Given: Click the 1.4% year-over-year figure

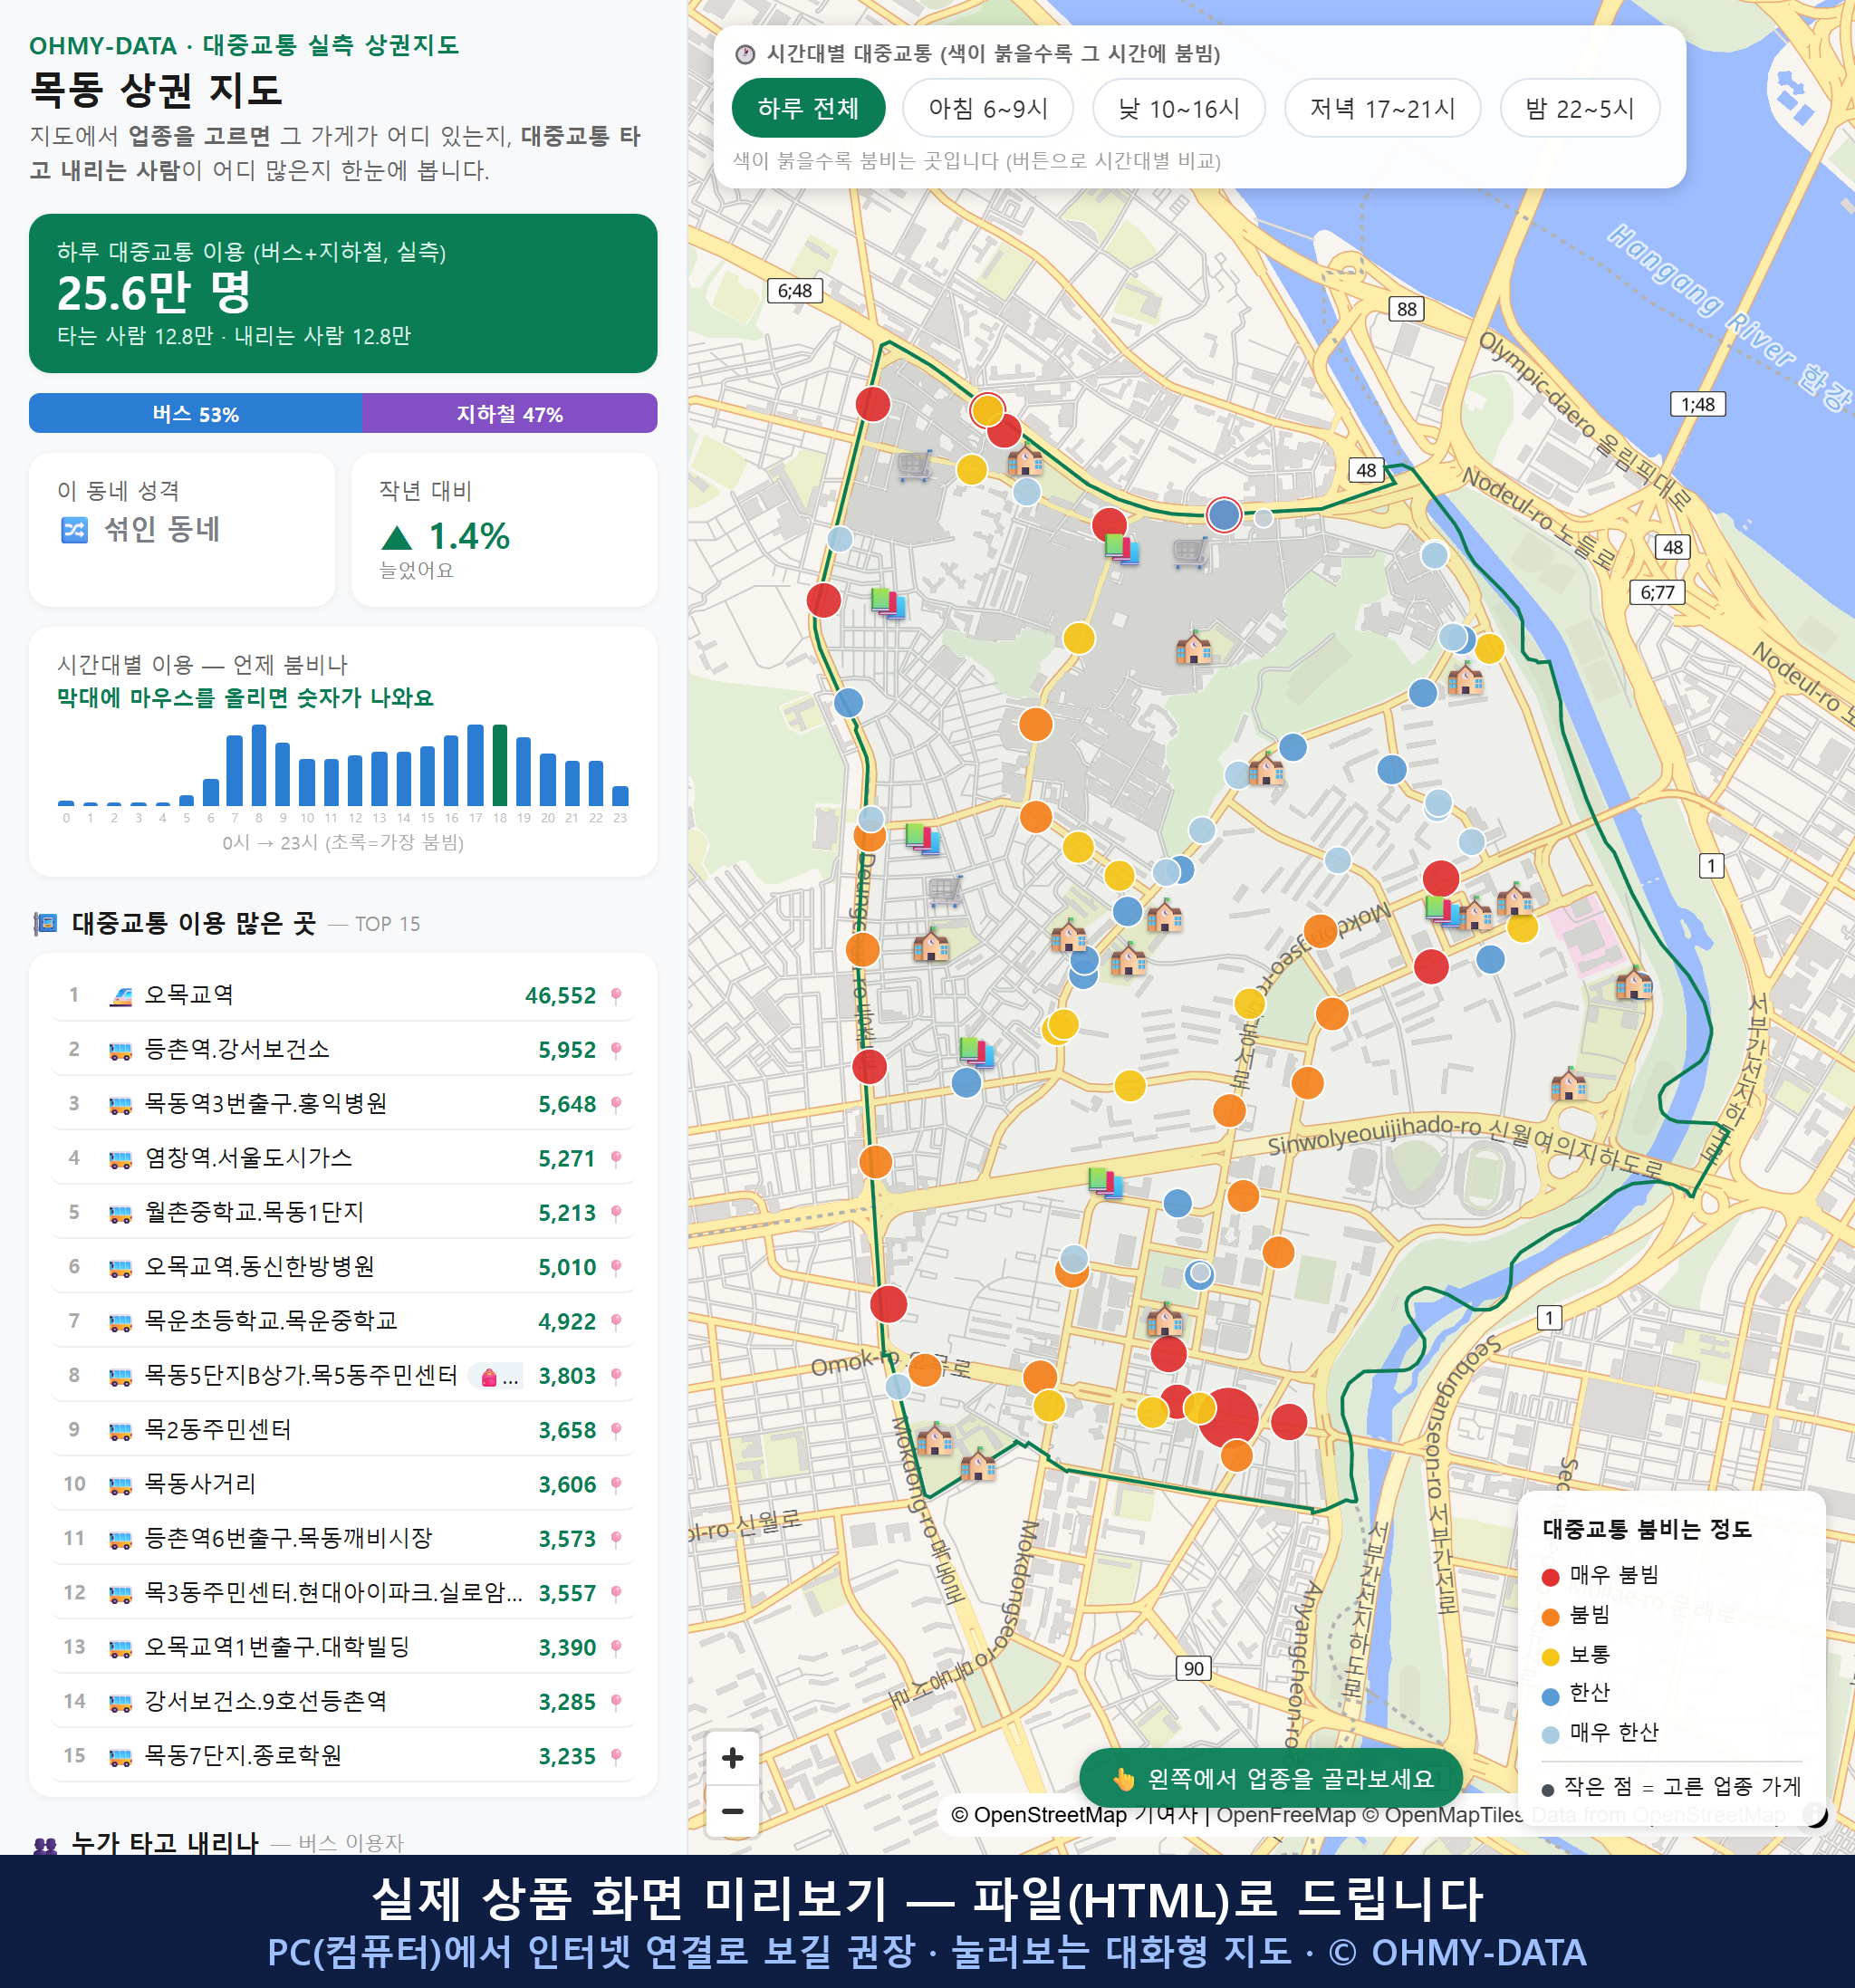Looking at the screenshot, I should click(469, 537).
